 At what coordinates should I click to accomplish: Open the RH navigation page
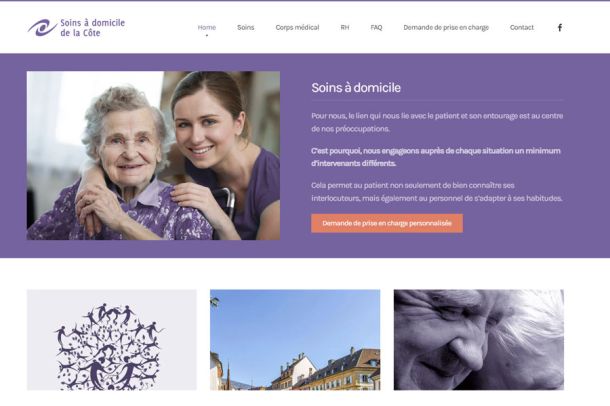click(345, 27)
